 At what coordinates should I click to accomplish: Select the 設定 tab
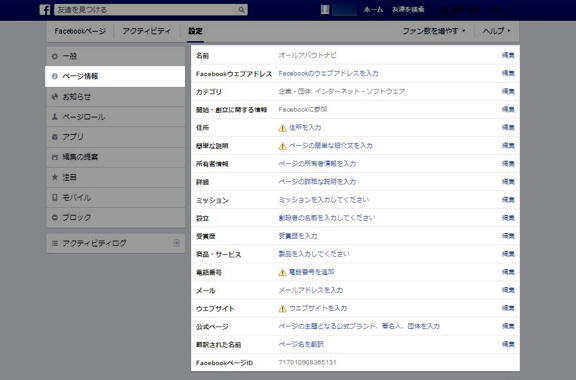(195, 31)
